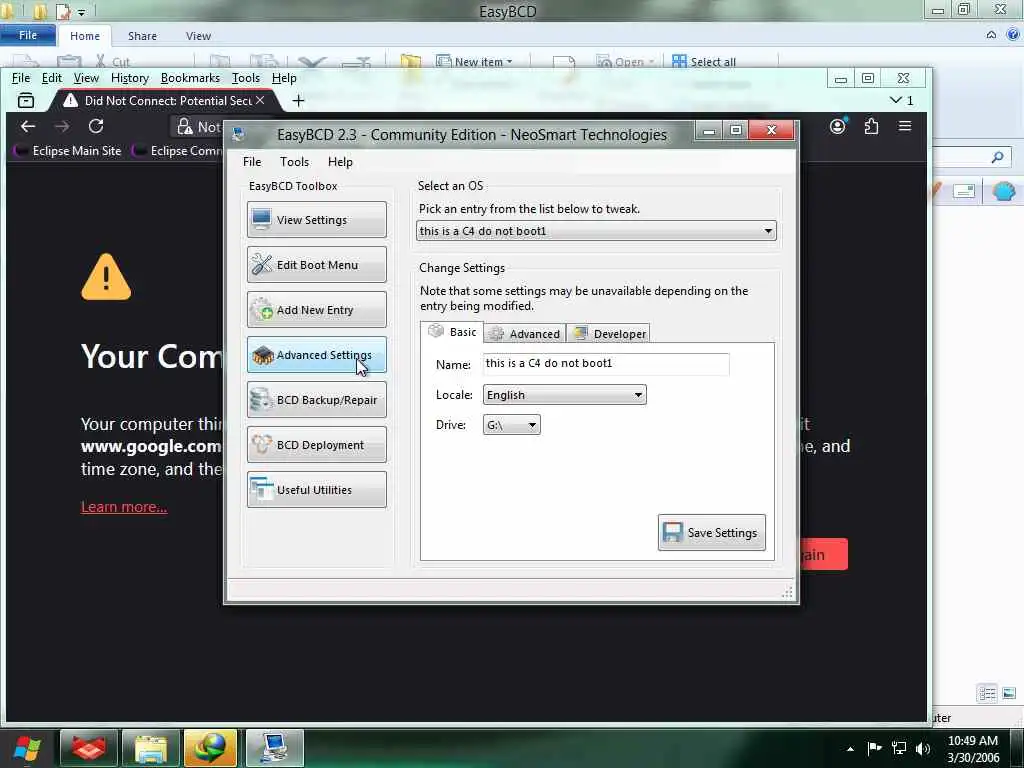Open BCD Backup/Repair section
1024x768 pixels.
(x=317, y=400)
